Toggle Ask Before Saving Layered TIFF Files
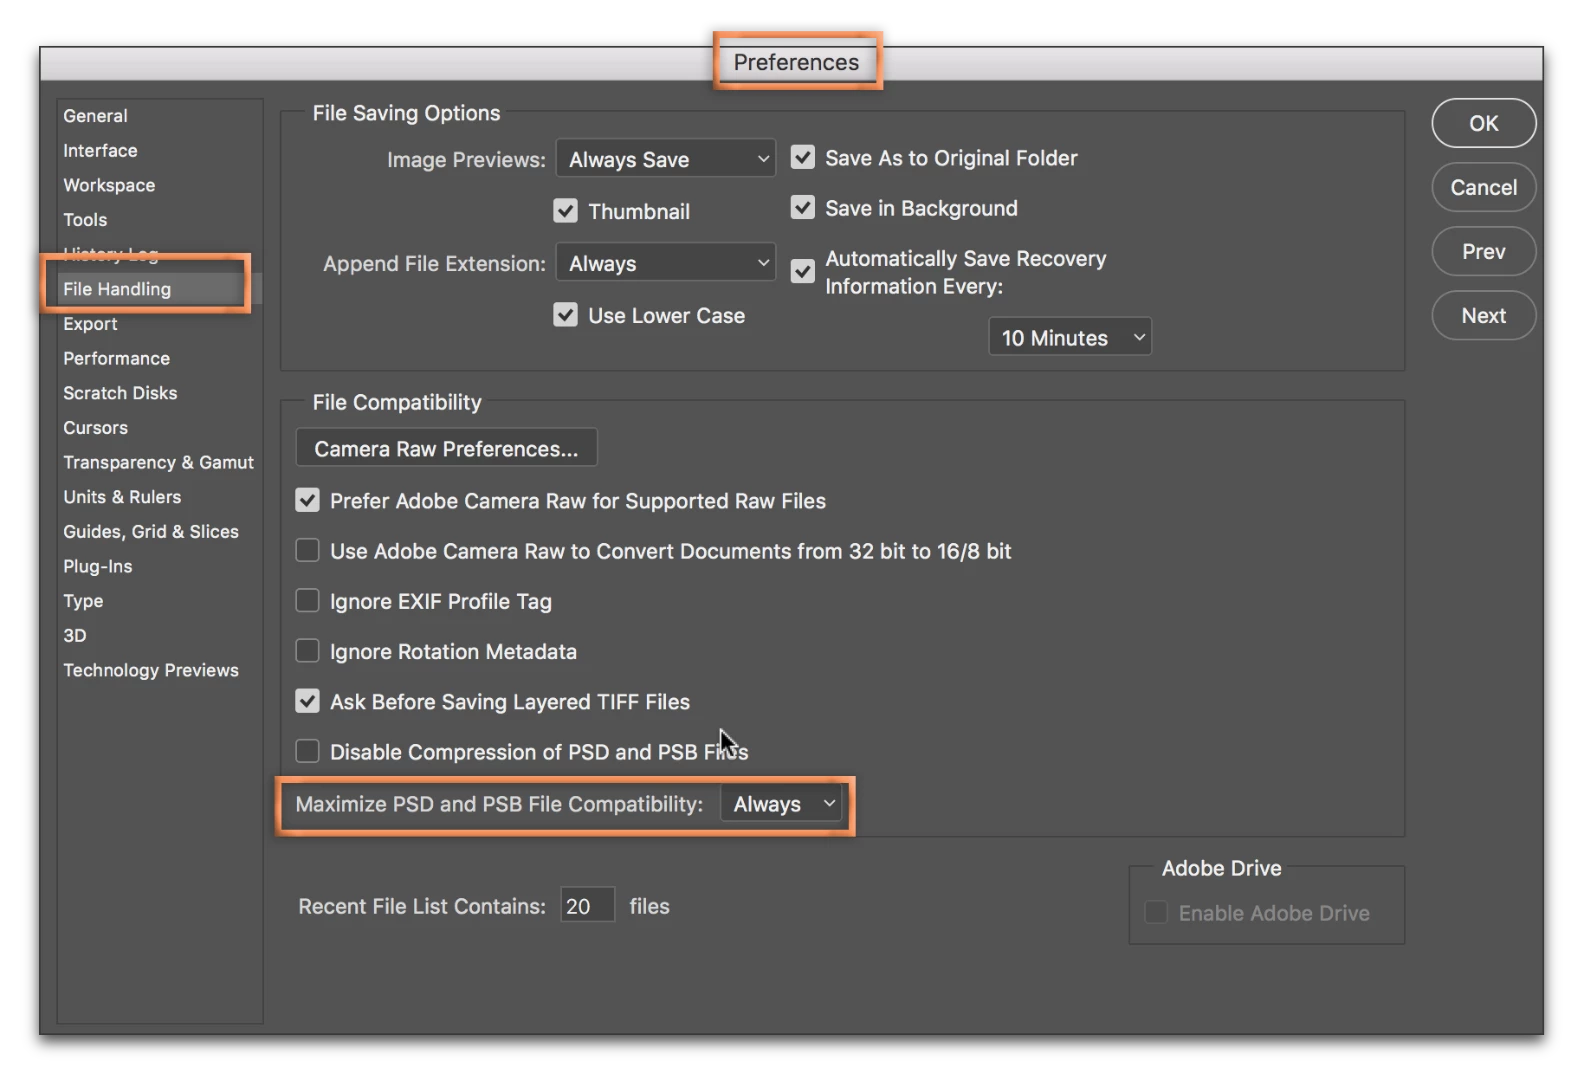1584x1080 pixels. [308, 701]
